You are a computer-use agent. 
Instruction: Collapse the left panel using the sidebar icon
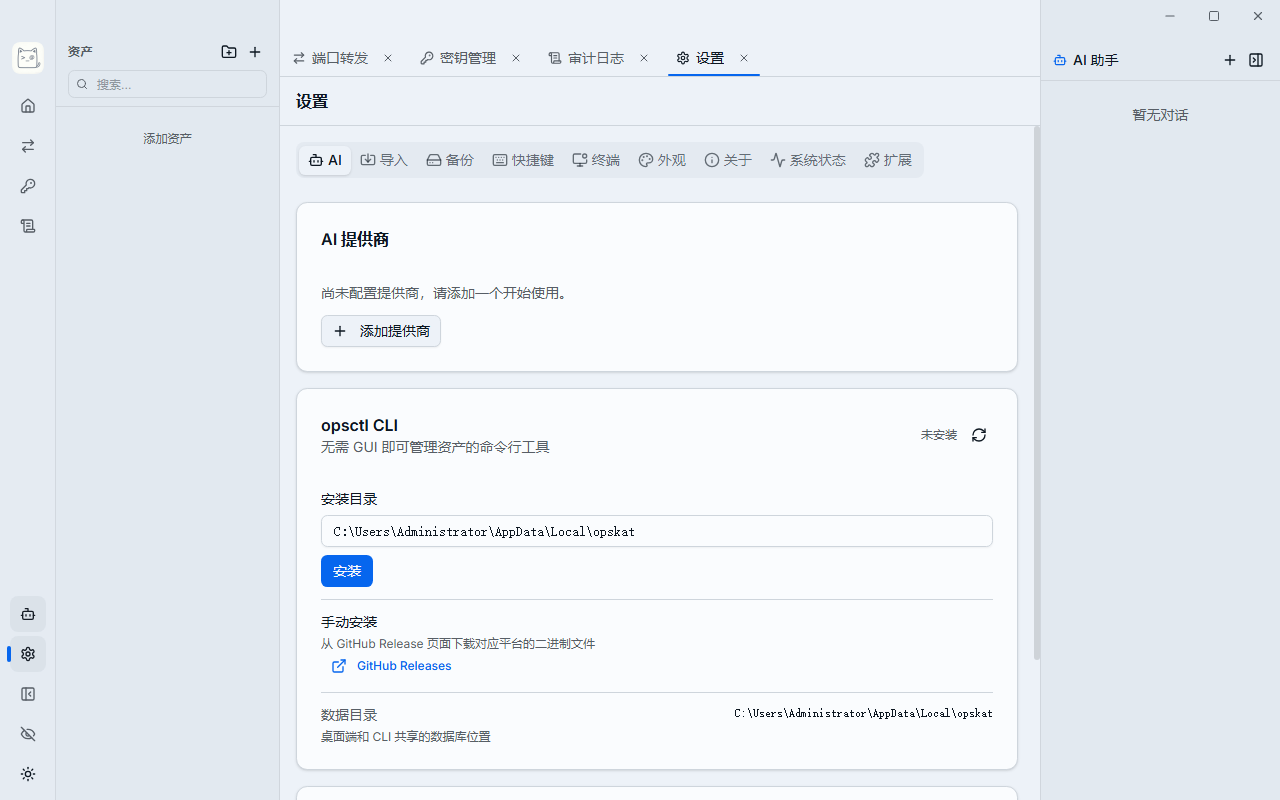[27, 694]
